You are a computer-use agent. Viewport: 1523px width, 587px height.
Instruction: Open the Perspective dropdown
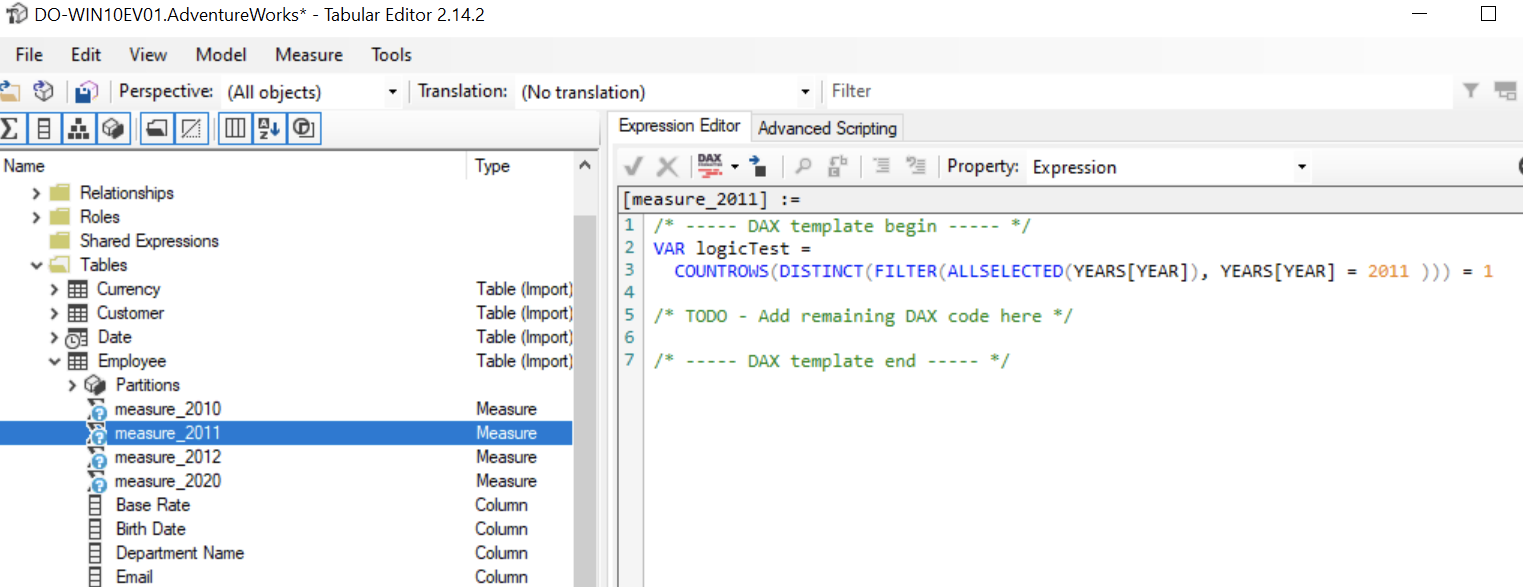394,91
